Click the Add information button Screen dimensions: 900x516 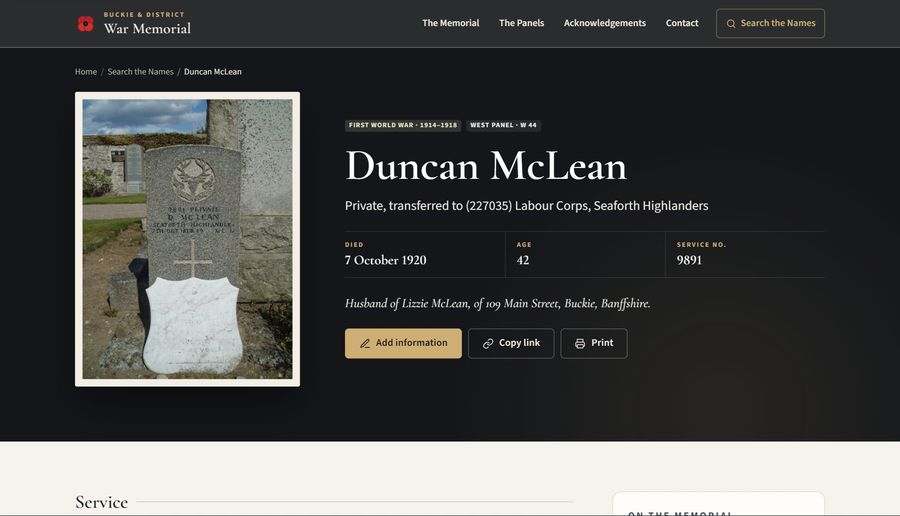pyautogui.click(x=403, y=343)
